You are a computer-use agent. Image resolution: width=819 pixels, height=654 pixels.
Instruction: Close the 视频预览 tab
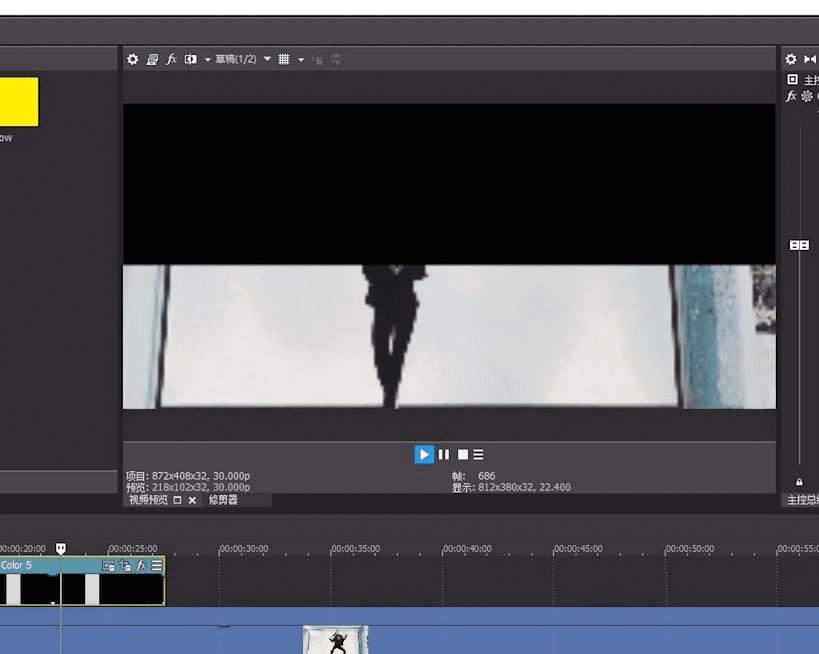(192, 500)
